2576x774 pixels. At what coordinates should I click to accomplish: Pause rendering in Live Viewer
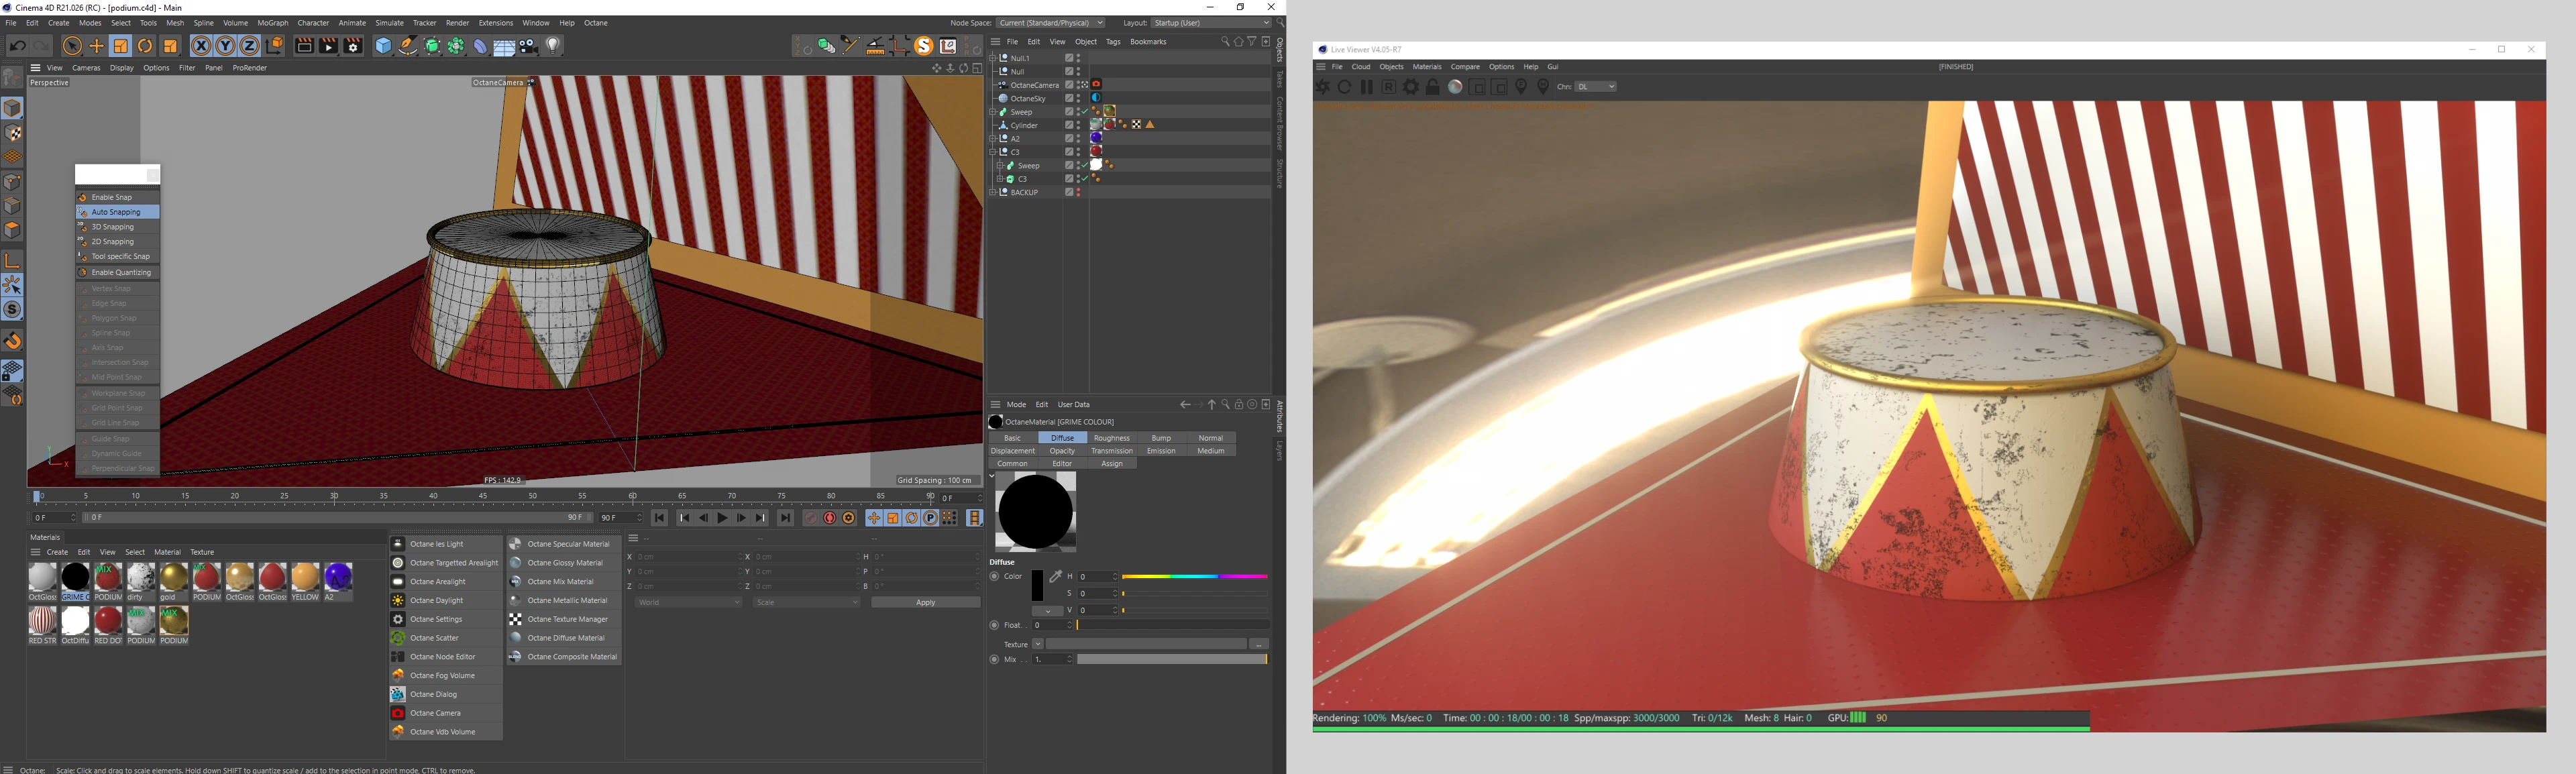tap(1366, 87)
